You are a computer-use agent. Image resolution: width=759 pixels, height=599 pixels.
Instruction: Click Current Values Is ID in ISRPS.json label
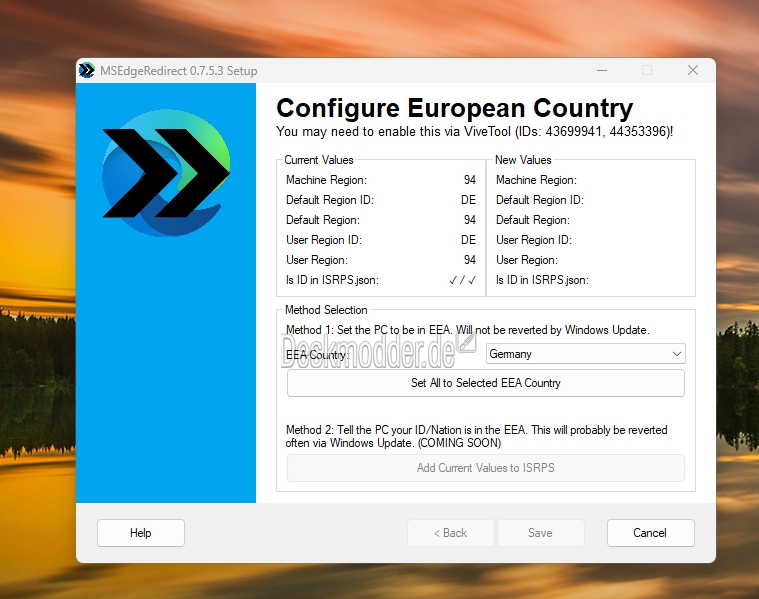[332, 280]
